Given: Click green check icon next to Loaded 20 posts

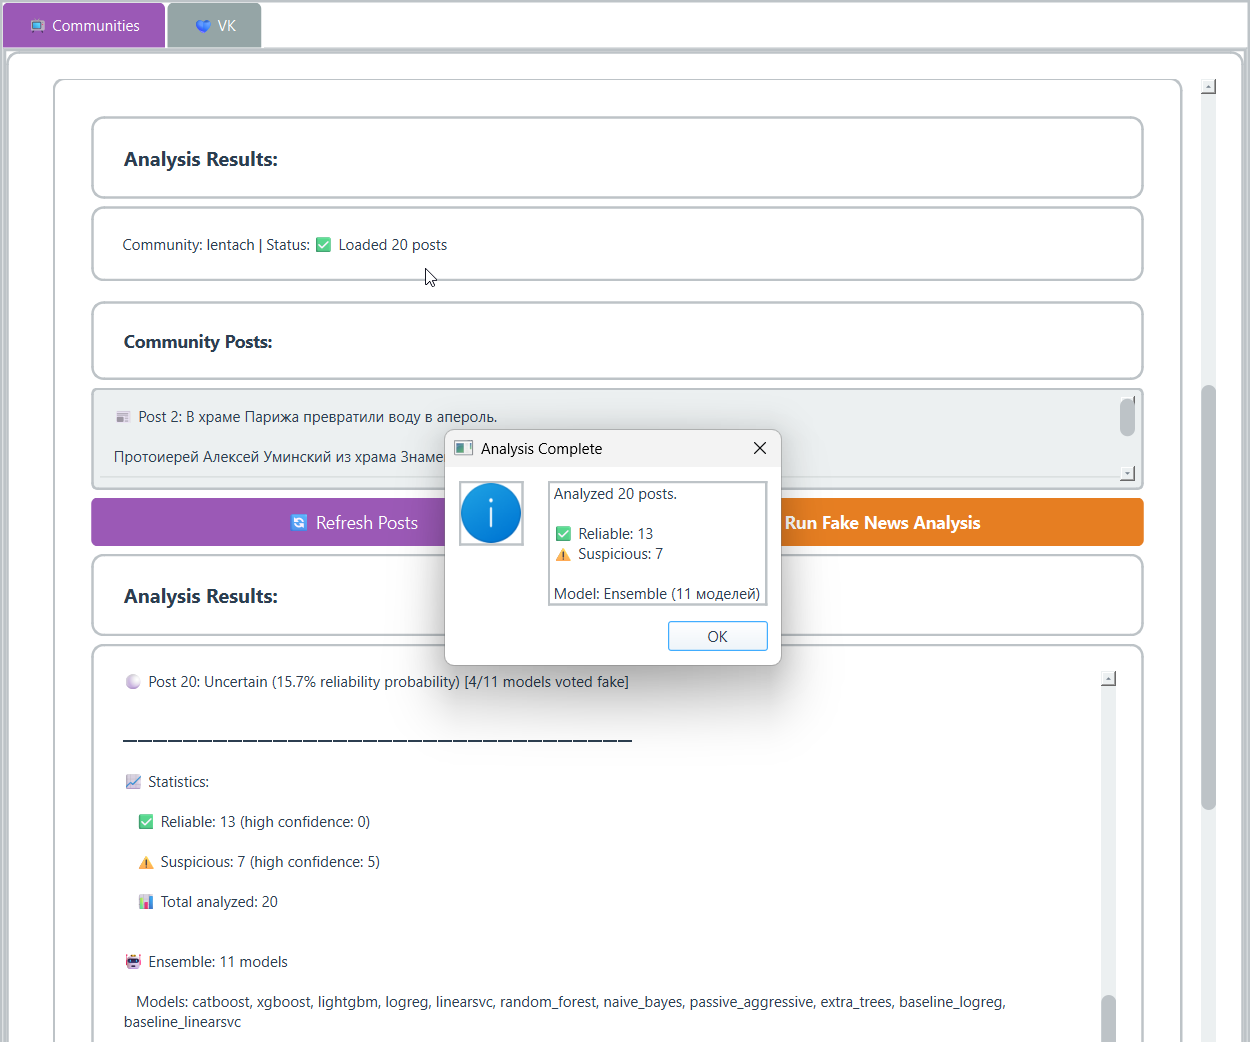Looking at the screenshot, I should (323, 245).
